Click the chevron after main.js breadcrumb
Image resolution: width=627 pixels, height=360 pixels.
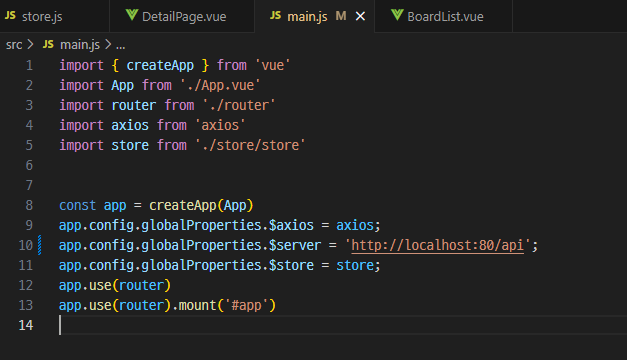point(108,44)
